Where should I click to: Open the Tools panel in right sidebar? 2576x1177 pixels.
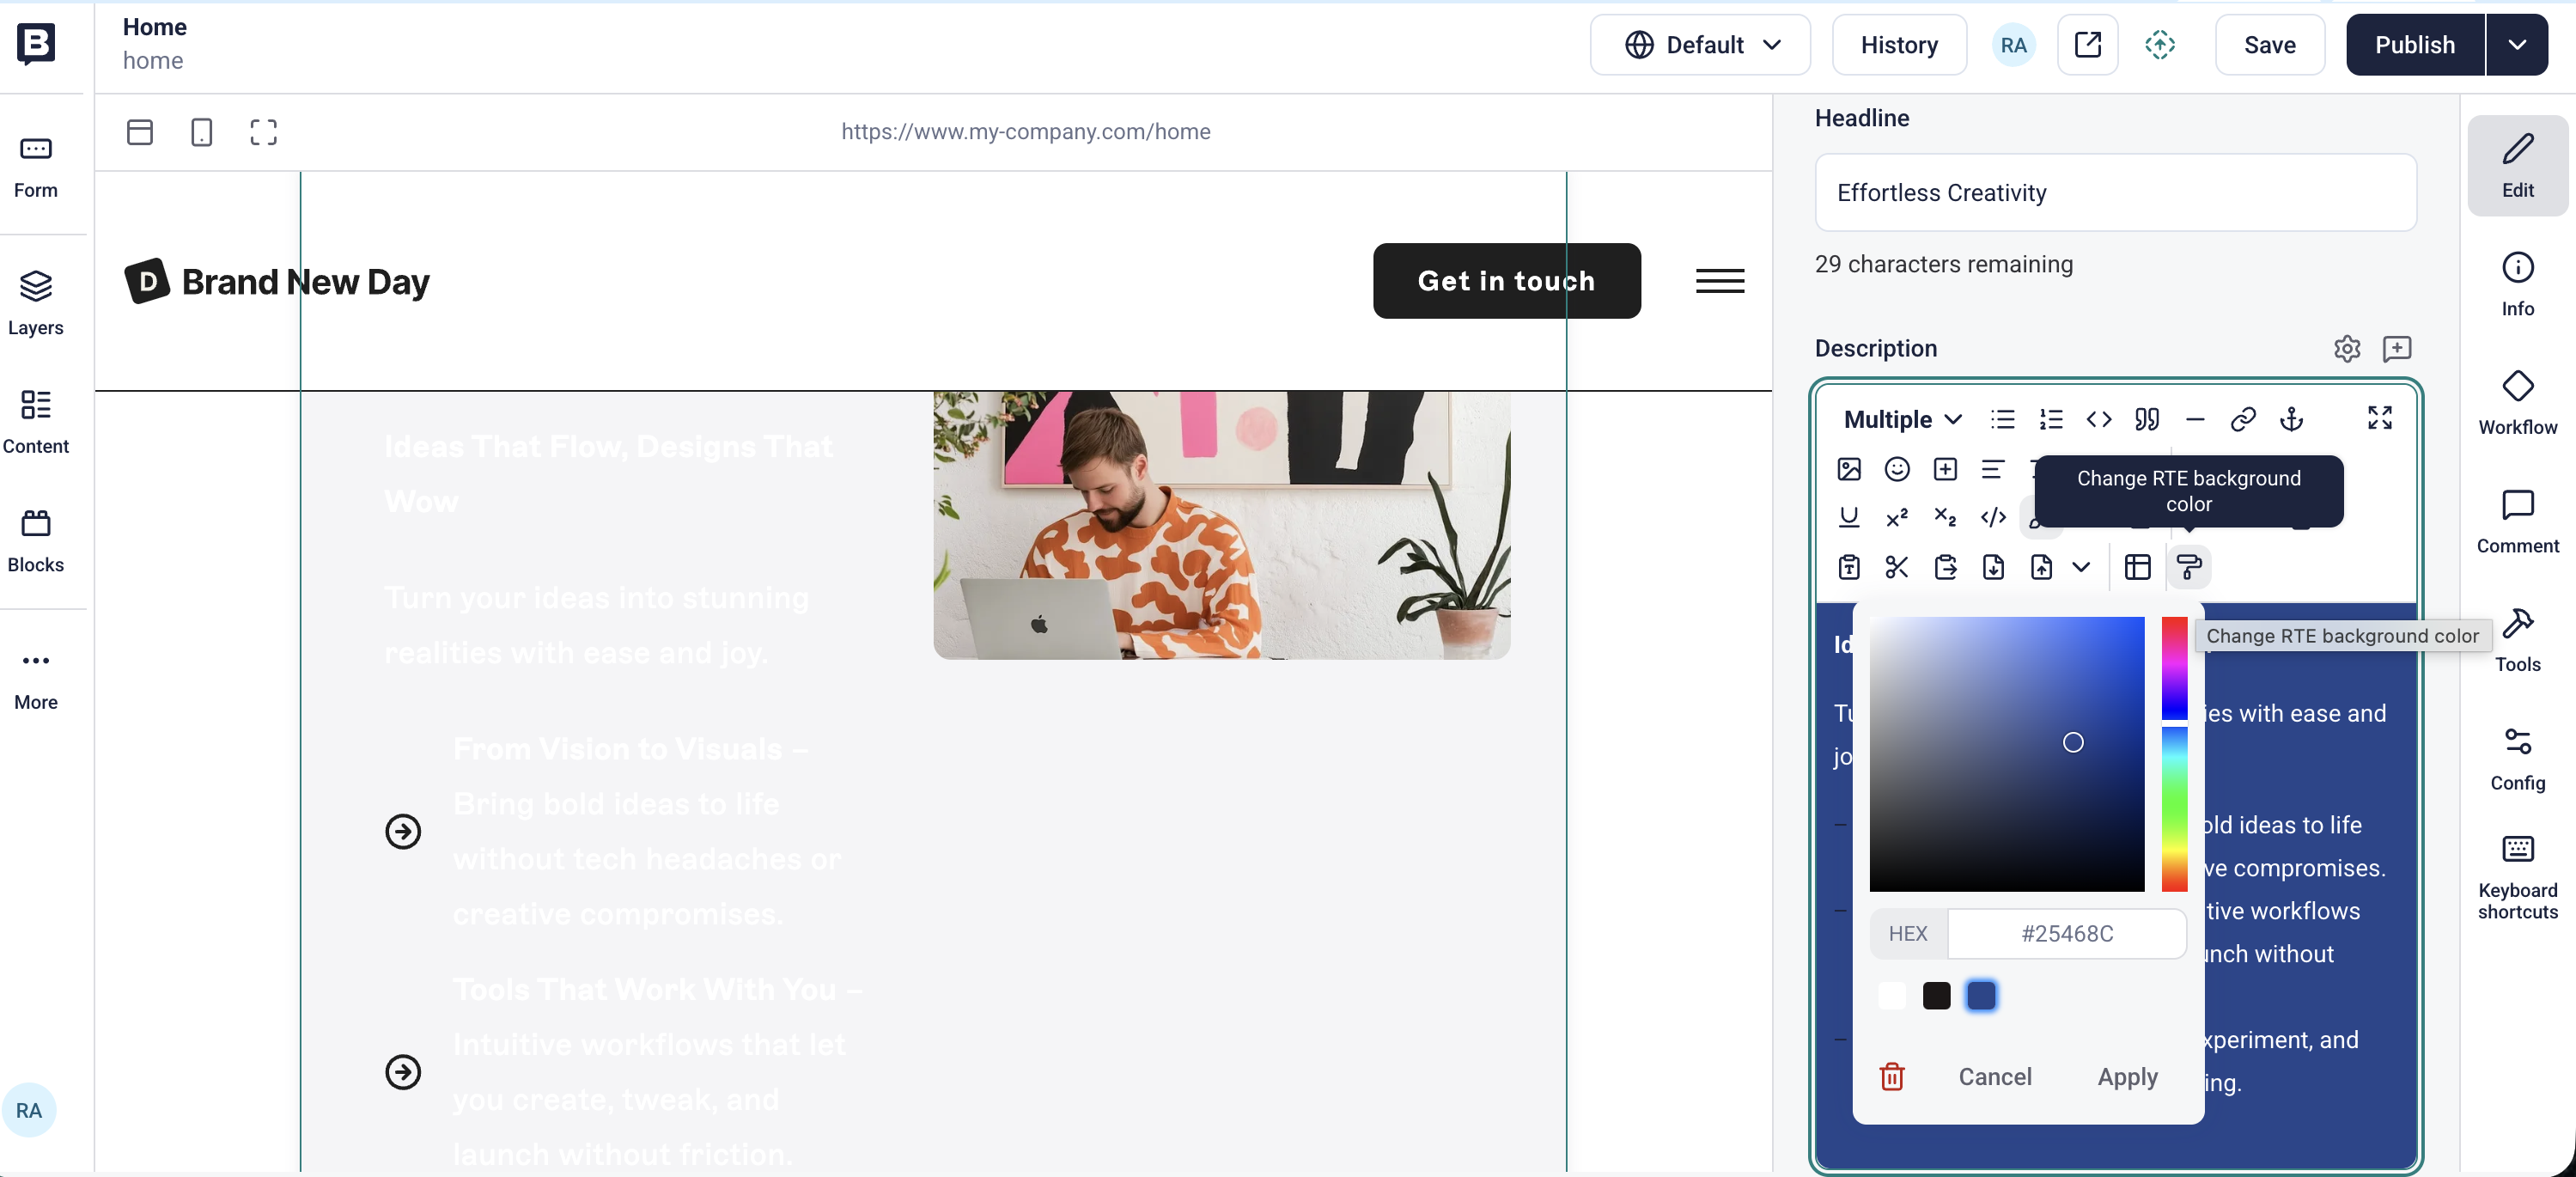click(x=2517, y=640)
